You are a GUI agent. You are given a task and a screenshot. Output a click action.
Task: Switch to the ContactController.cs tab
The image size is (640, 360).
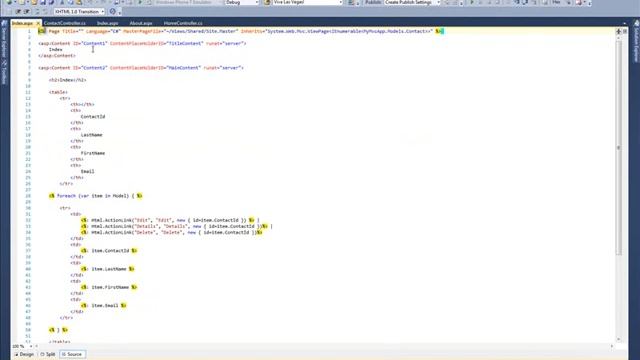click(x=64, y=23)
